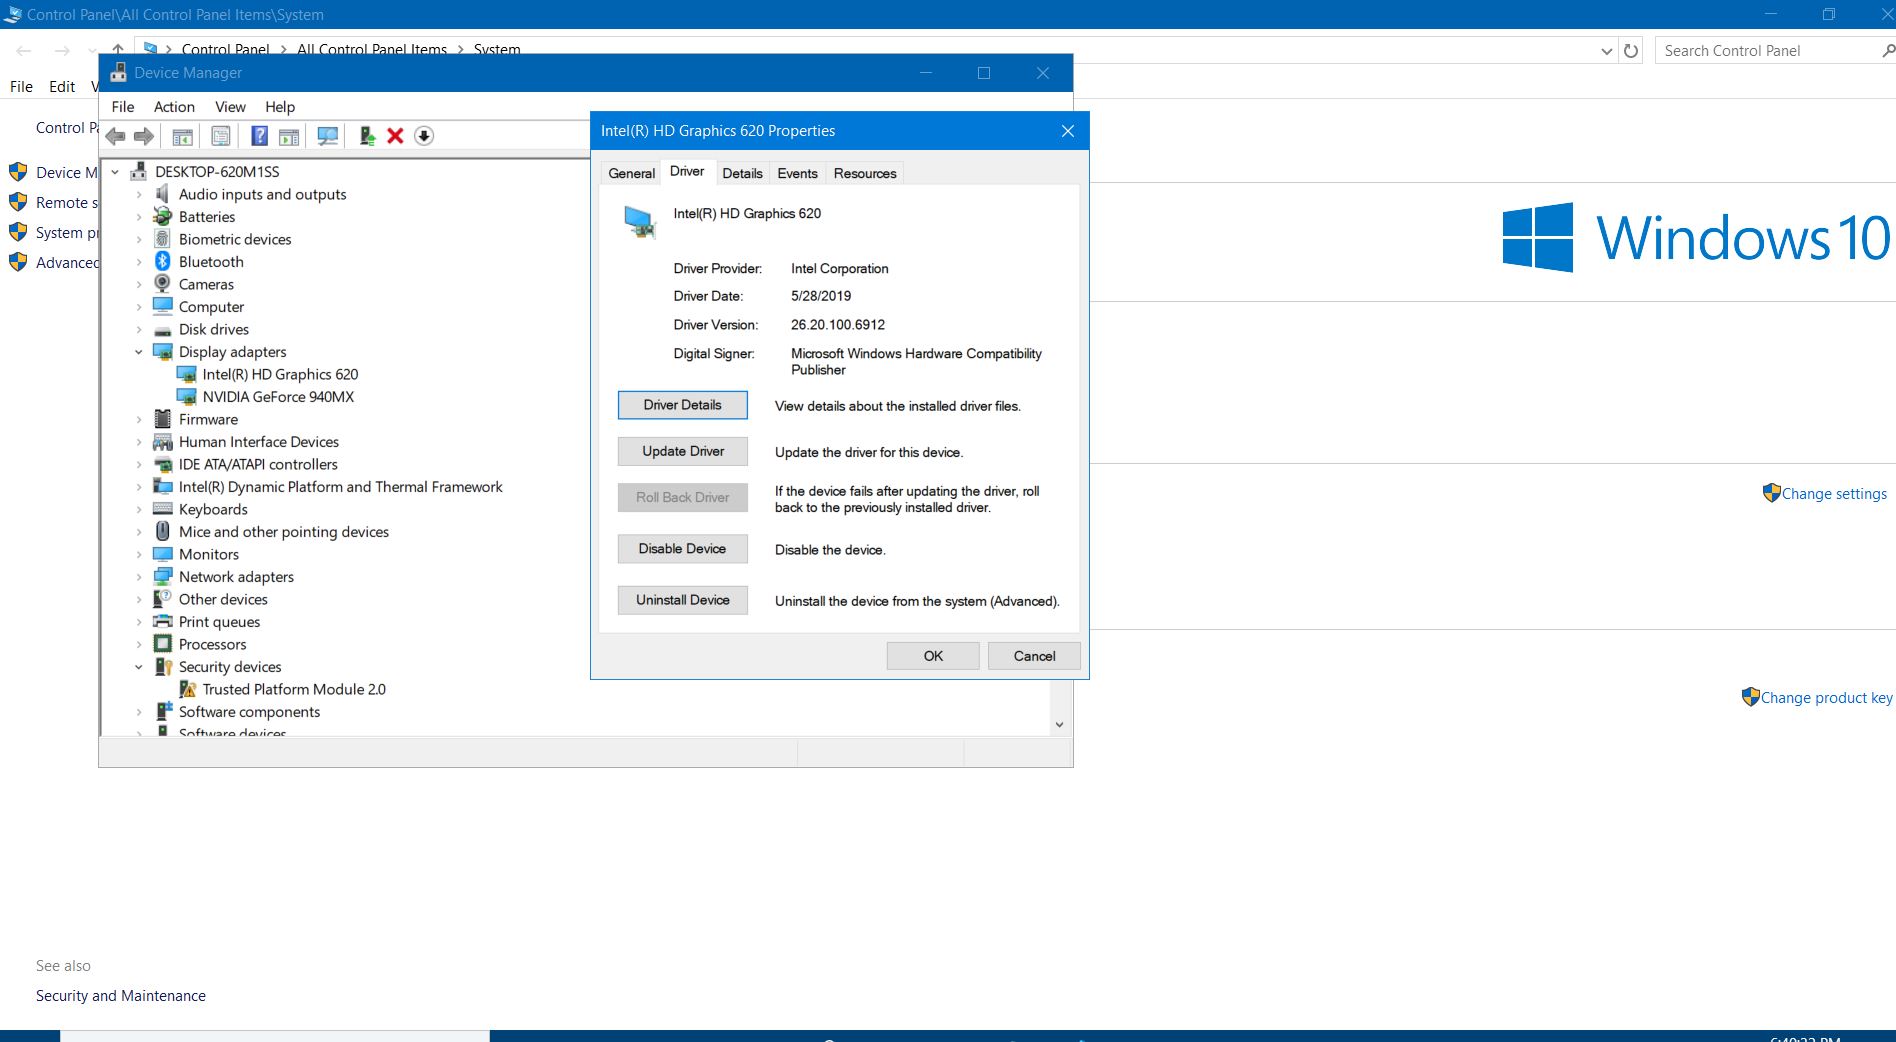This screenshot has width=1896, height=1042.
Task: Click the Disable device down-arrow toolbar icon
Action: coord(424,136)
